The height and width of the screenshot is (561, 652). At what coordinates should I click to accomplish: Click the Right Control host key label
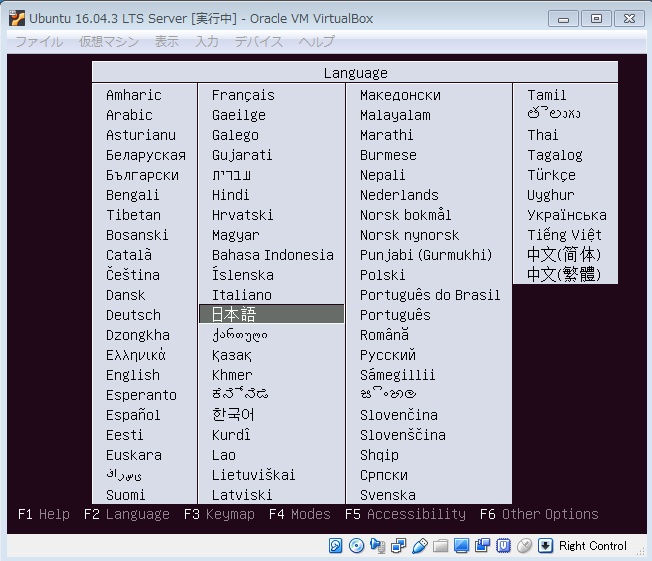593,546
